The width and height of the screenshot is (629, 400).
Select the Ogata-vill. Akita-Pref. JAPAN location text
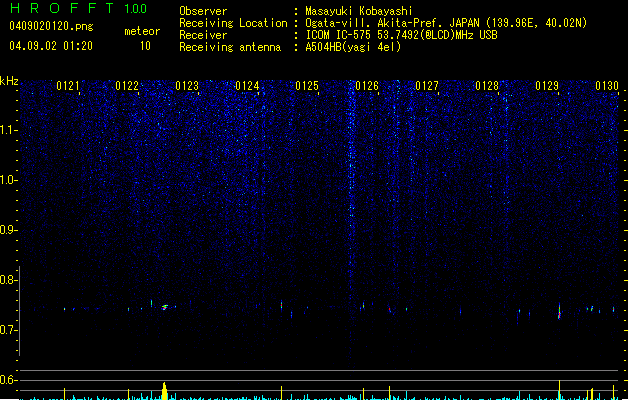click(446, 23)
